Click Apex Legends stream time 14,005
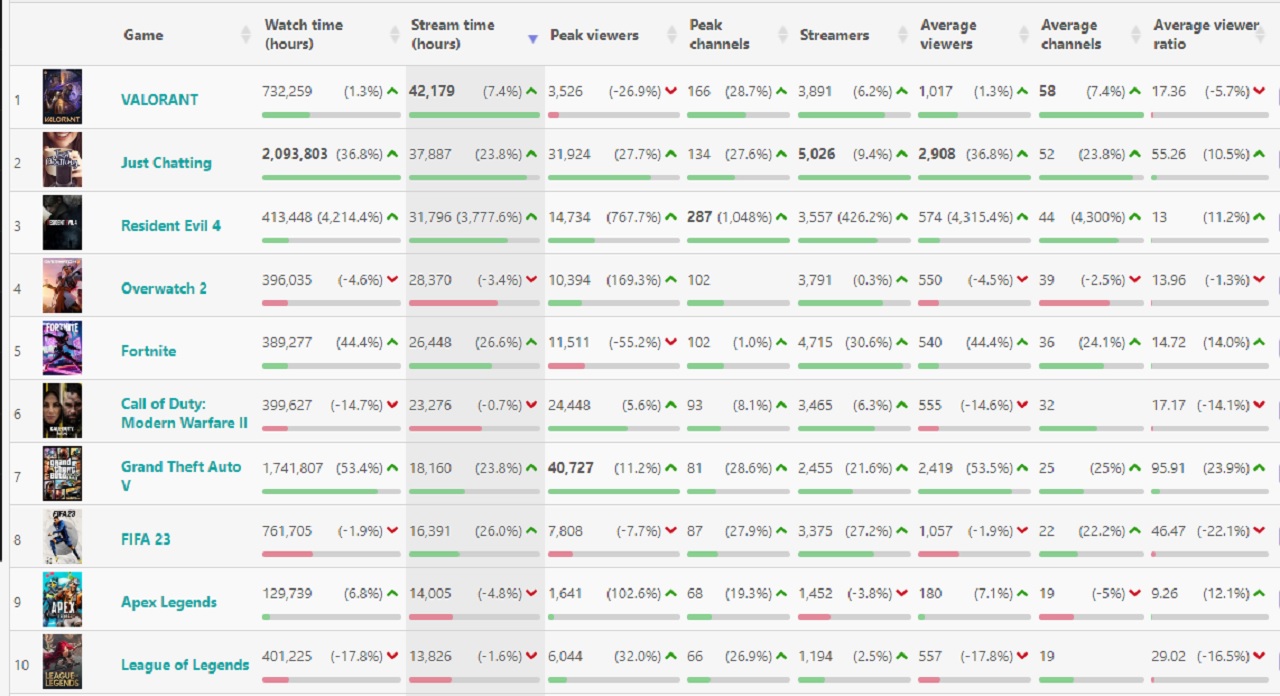 click(431, 594)
